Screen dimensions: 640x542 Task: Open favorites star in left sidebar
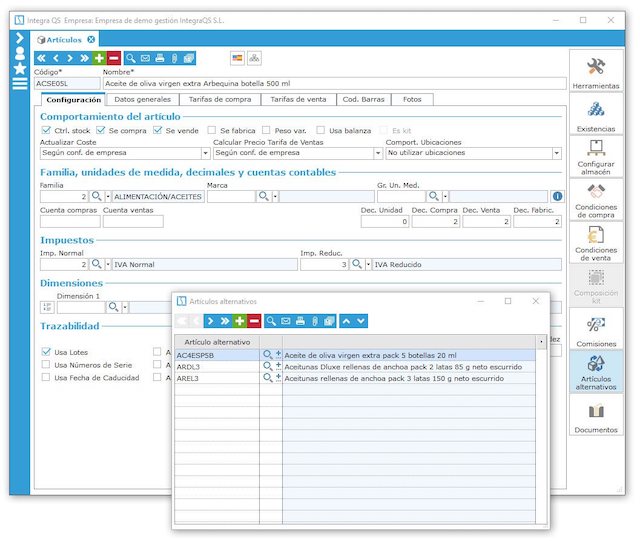click(x=20, y=69)
